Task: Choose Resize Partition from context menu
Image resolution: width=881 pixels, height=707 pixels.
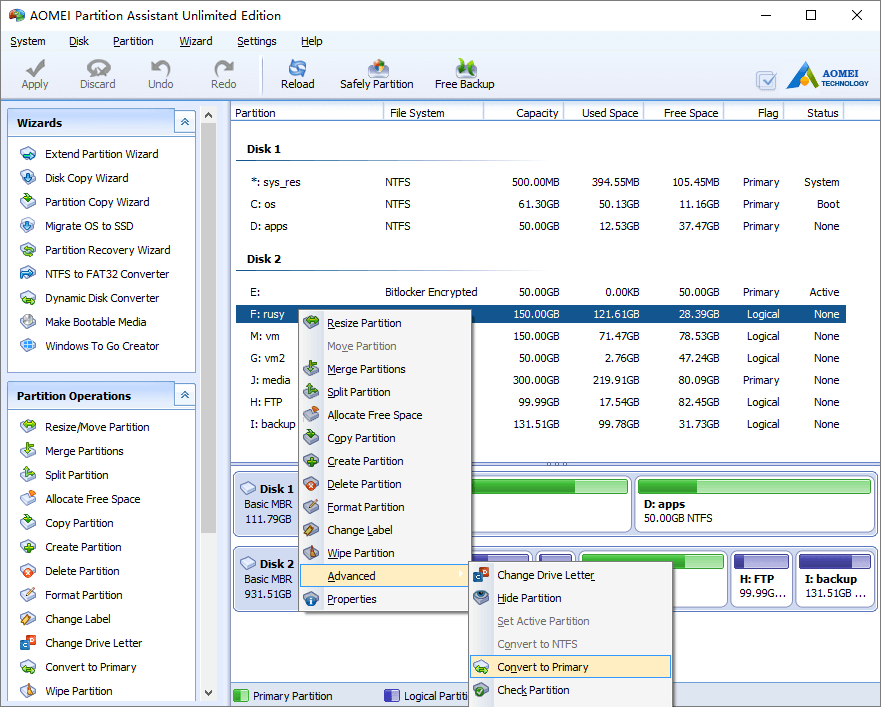Action: pyautogui.click(x=364, y=323)
